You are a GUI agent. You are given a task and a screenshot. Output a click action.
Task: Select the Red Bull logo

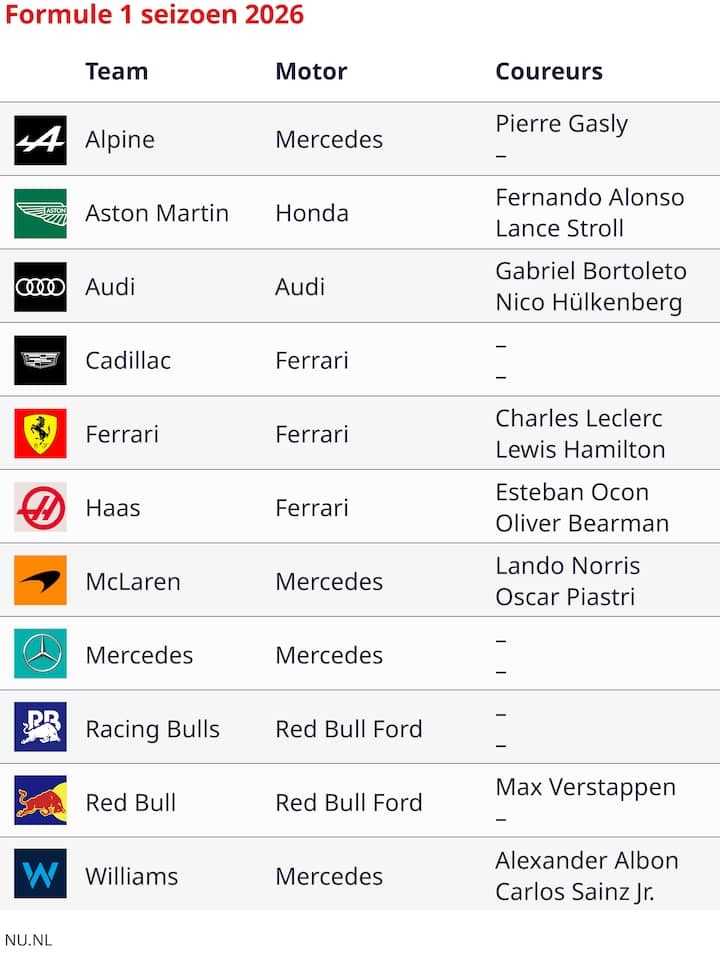tap(40, 801)
